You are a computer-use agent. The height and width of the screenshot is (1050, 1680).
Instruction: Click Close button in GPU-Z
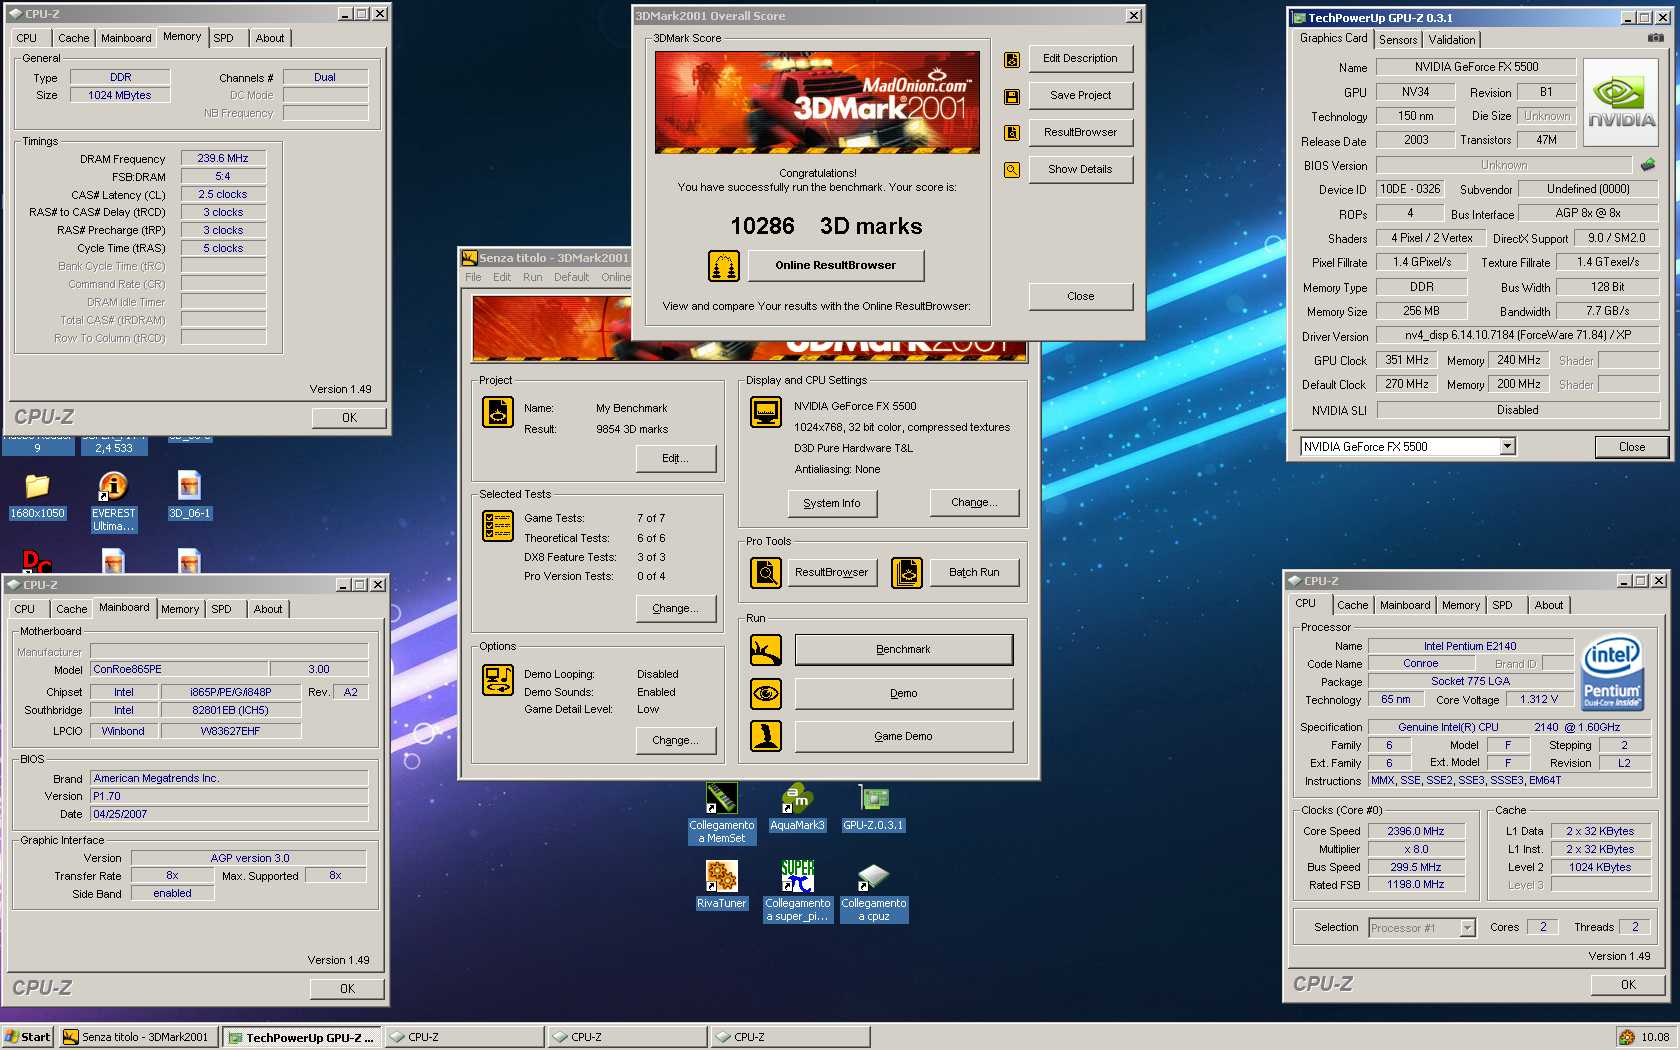[1632, 447]
